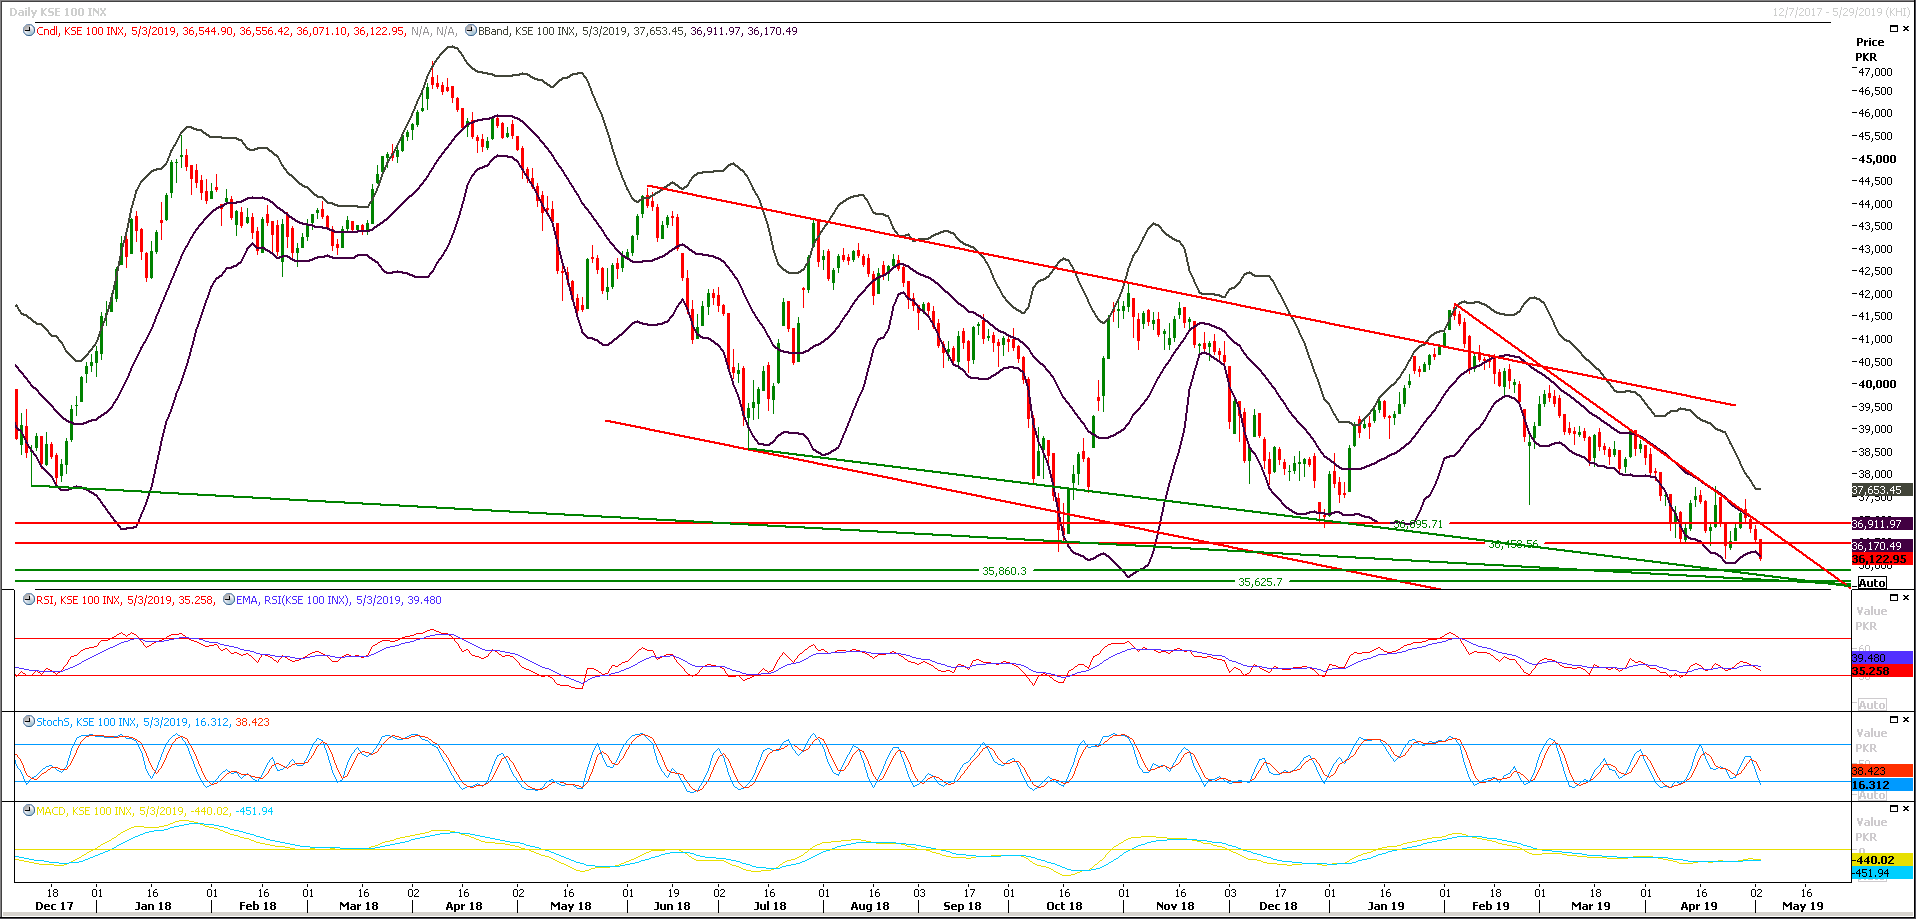Maximize the main price chart pane
Image resolution: width=1916 pixels, height=919 pixels.
click(x=1893, y=29)
